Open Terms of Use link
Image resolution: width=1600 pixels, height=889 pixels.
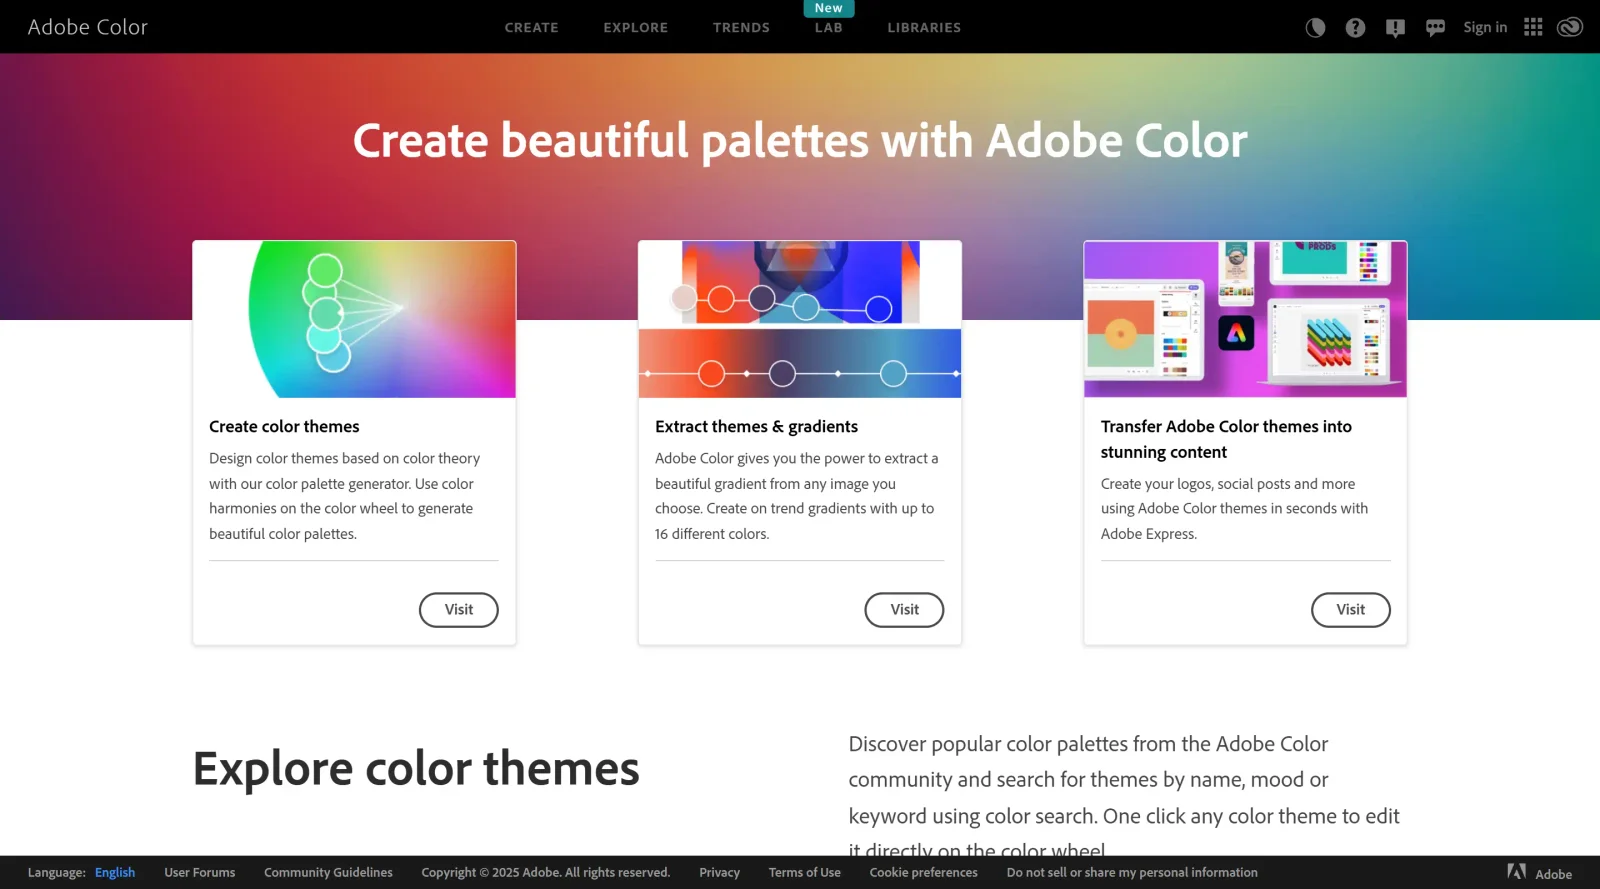(805, 872)
